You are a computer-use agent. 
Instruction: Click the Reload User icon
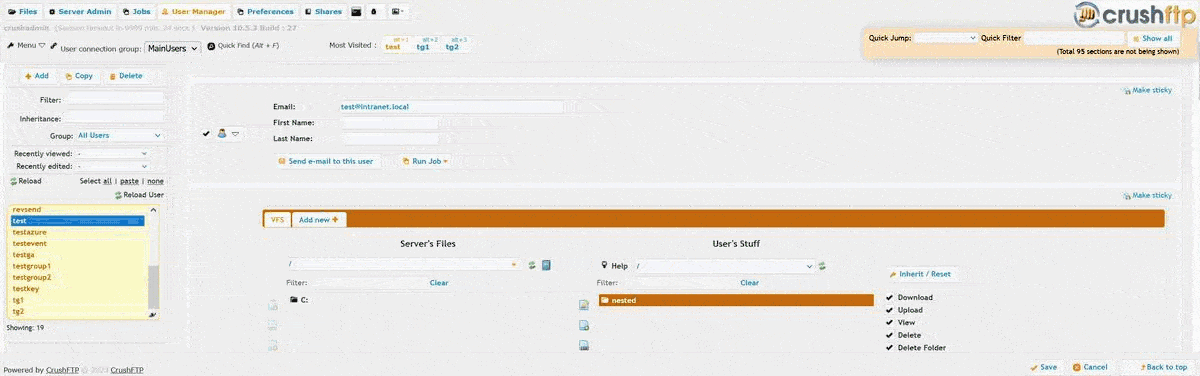(118, 195)
